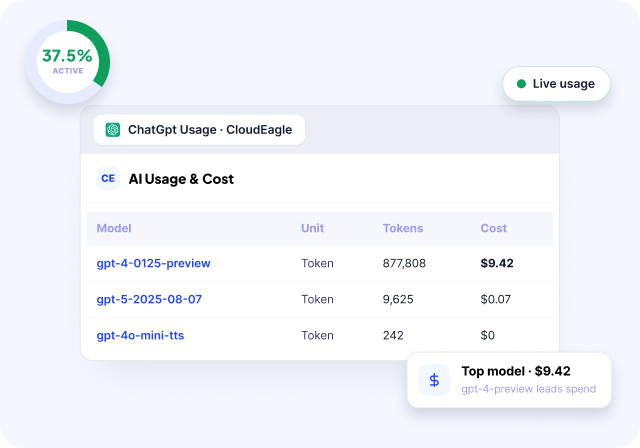
Task: Click the 242 tokens value
Action: 393,335
